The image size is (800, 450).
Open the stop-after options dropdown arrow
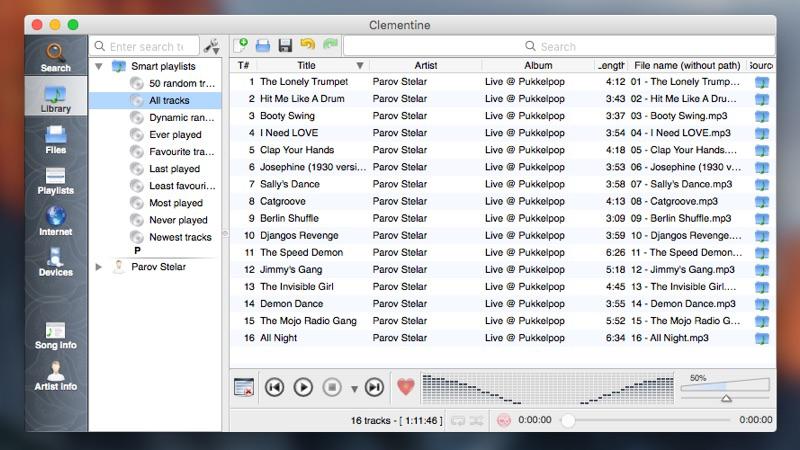pyautogui.click(x=354, y=389)
